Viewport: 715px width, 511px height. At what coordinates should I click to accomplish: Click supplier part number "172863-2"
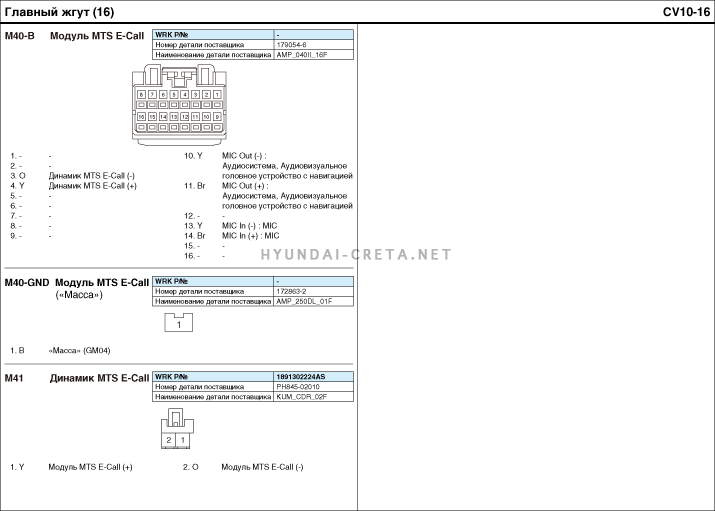point(291,291)
